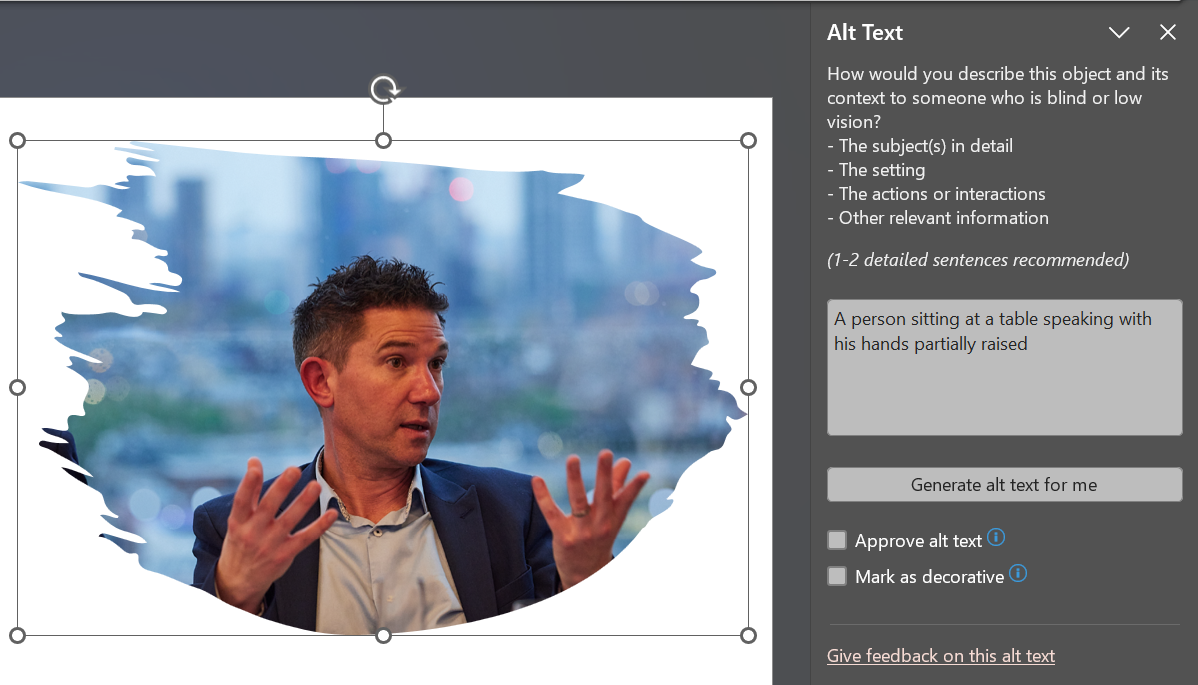The width and height of the screenshot is (1198, 685).
Task: Select the top-right picture resize handle
Action: (749, 141)
